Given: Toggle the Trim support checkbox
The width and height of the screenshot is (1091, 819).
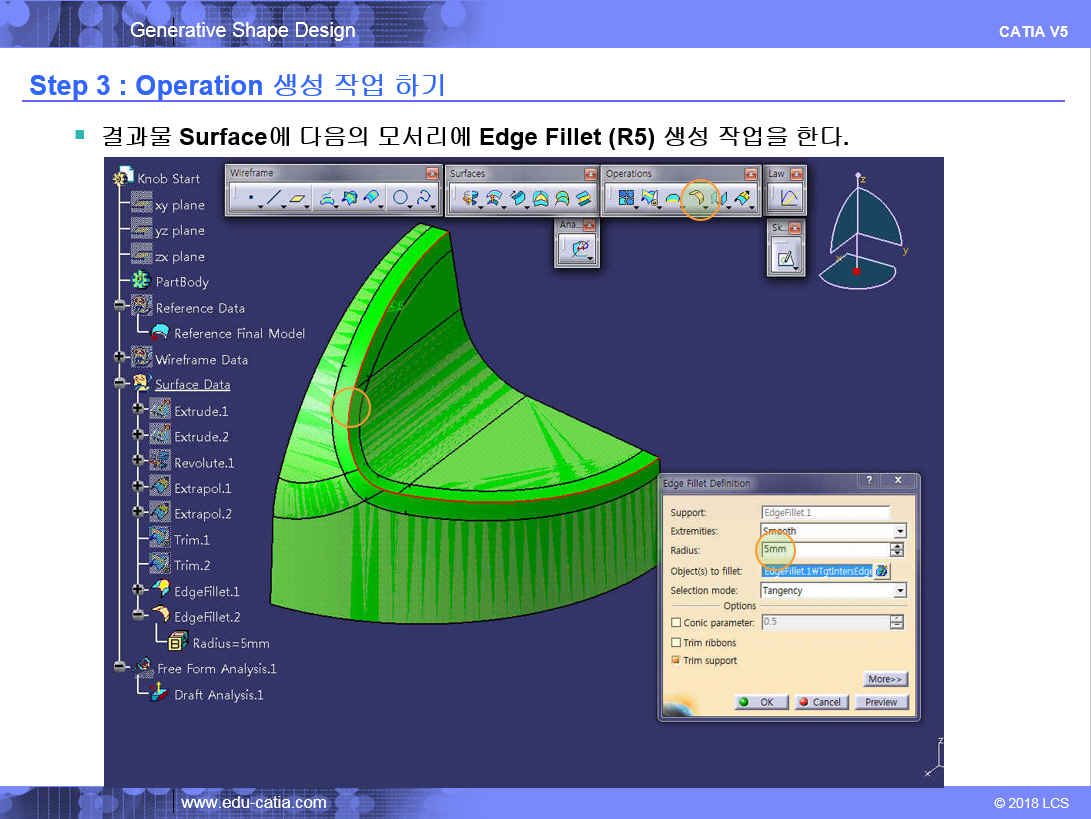Looking at the screenshot, I should tap(676, 660).
